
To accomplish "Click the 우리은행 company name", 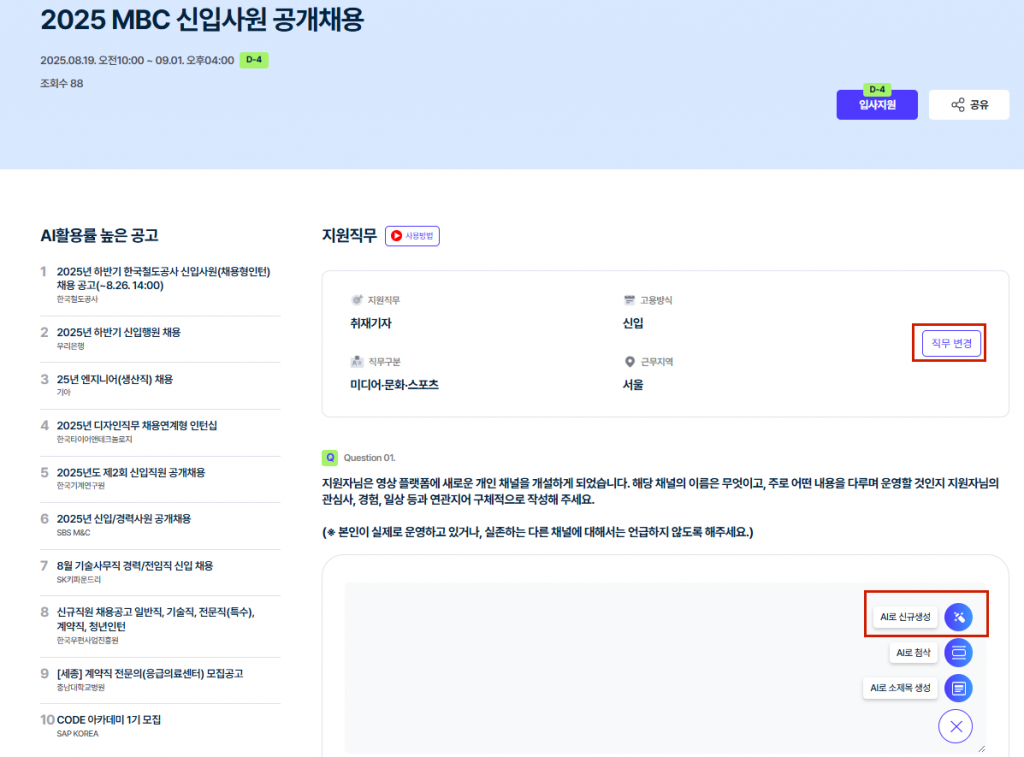I will [x=71, y=346].
